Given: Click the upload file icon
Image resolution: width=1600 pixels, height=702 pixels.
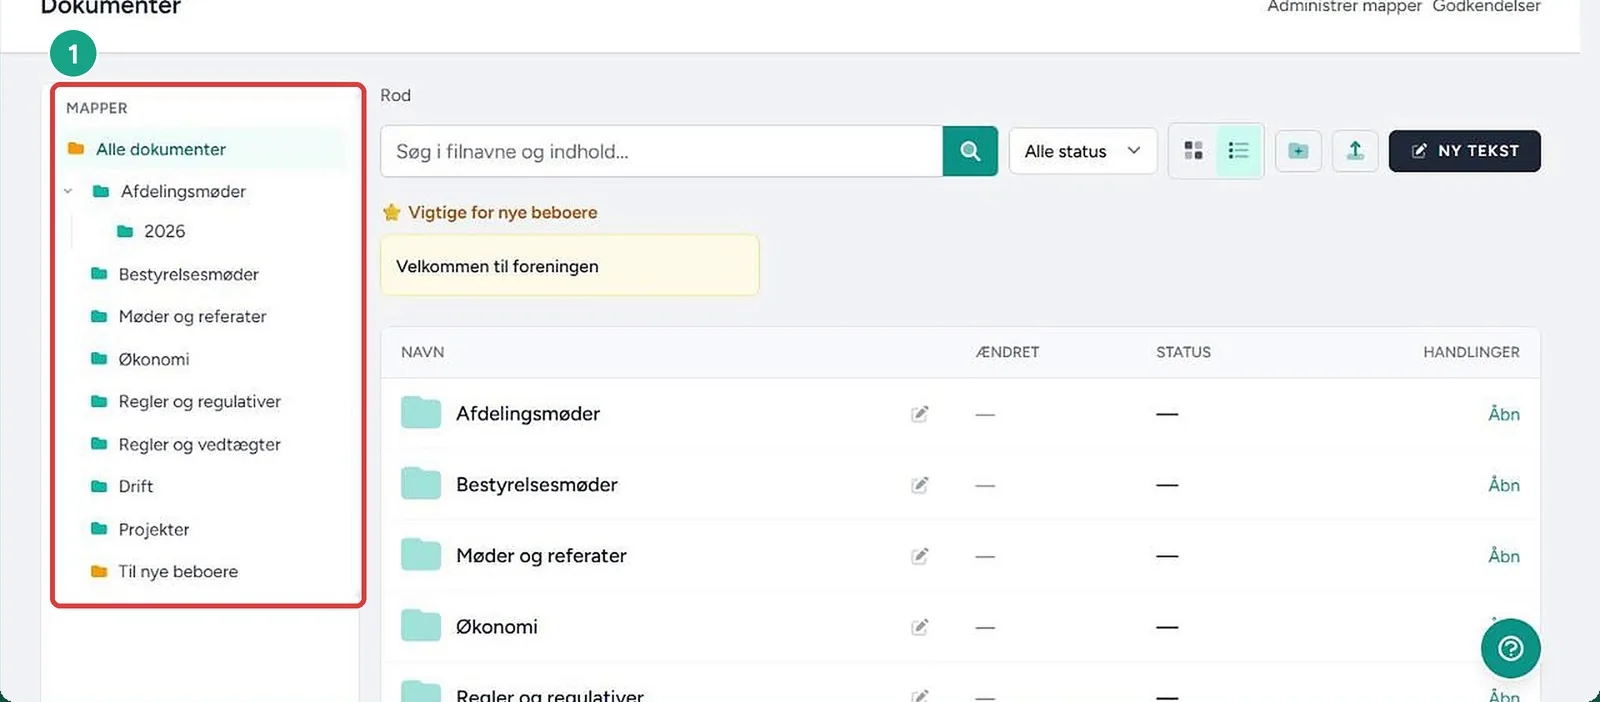Looking at the screenshot, I should [x=1355, y=151].
